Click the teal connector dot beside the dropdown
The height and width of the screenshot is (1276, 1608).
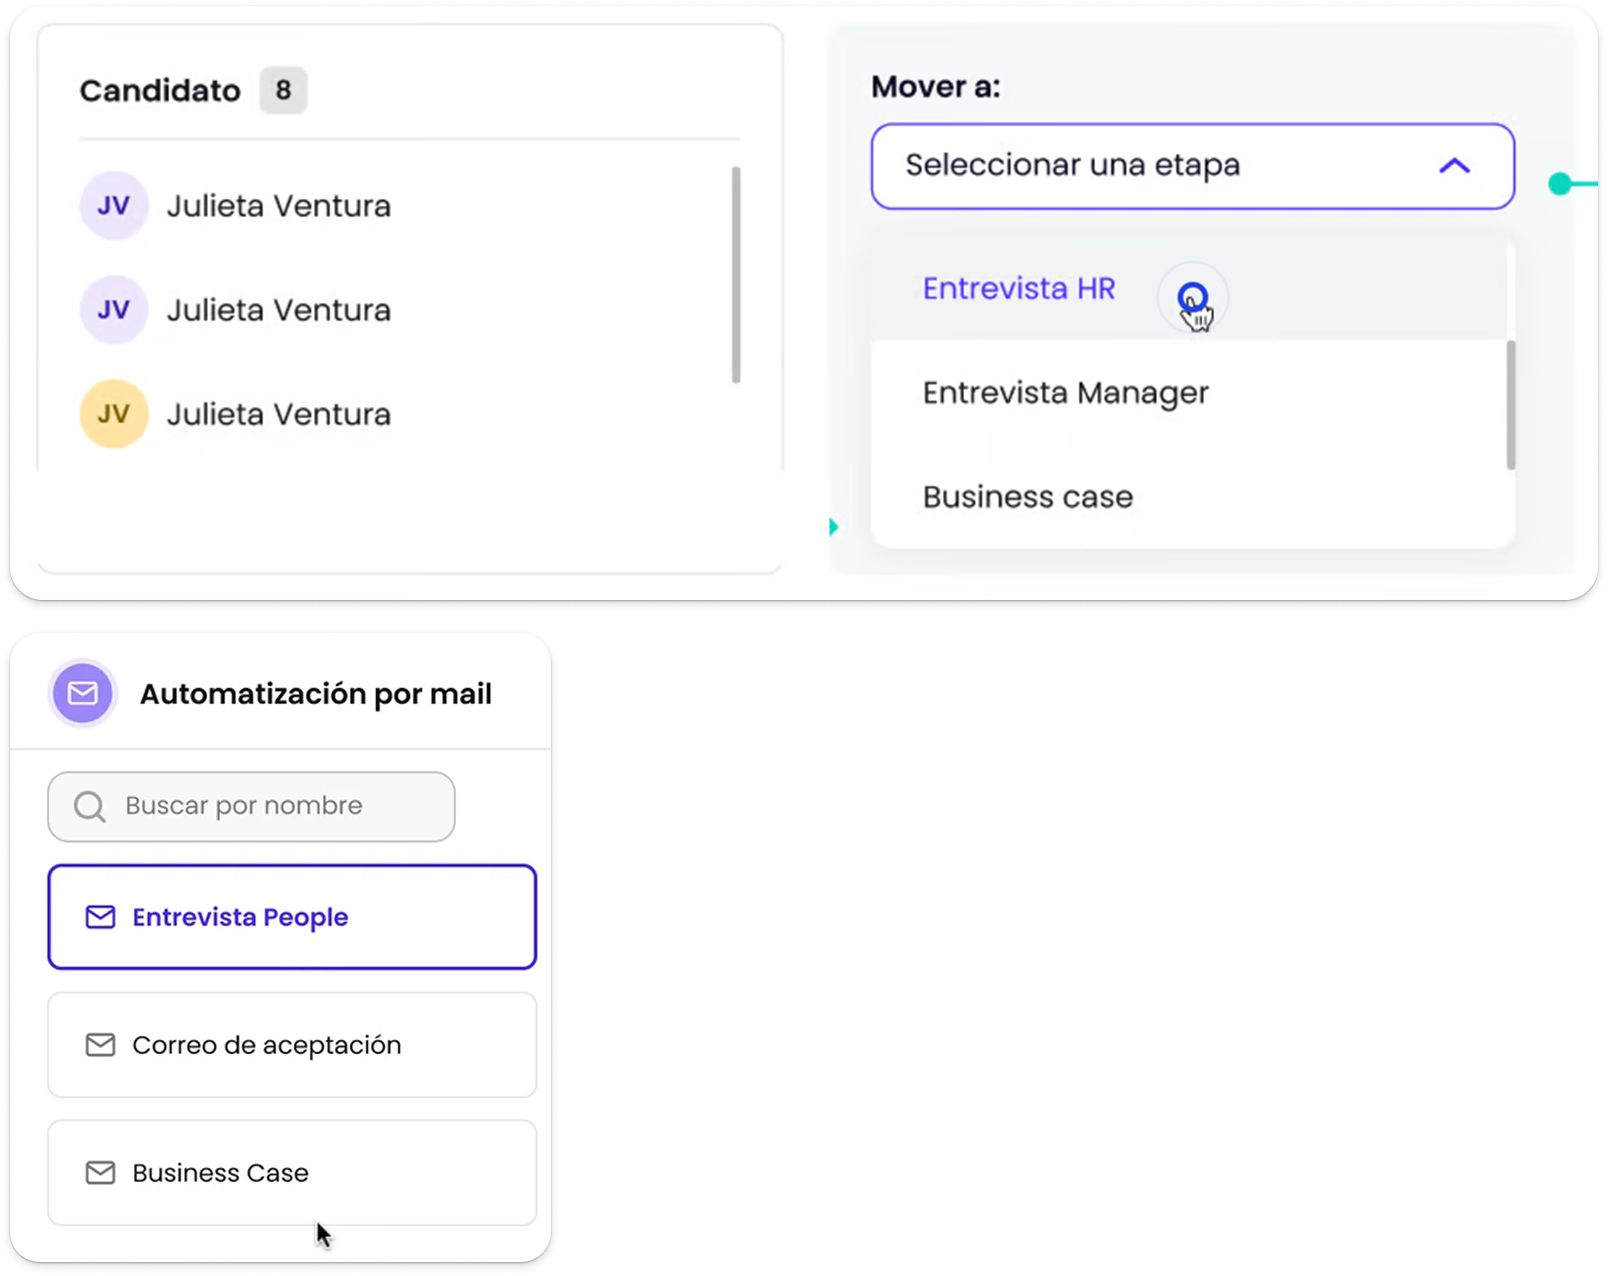pyautogui.click(x=1559, y=184)
